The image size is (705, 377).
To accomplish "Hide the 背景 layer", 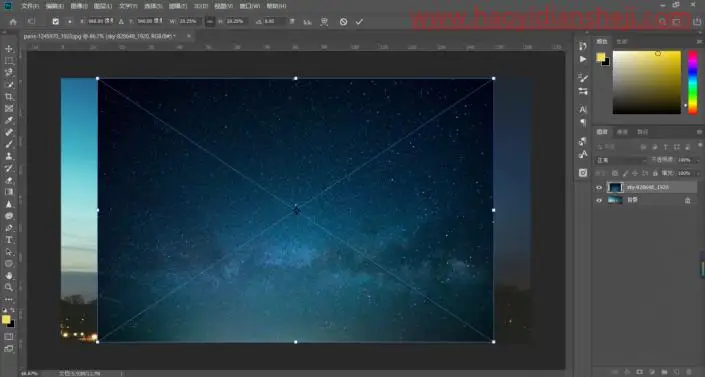I will (x=599, y=201).
